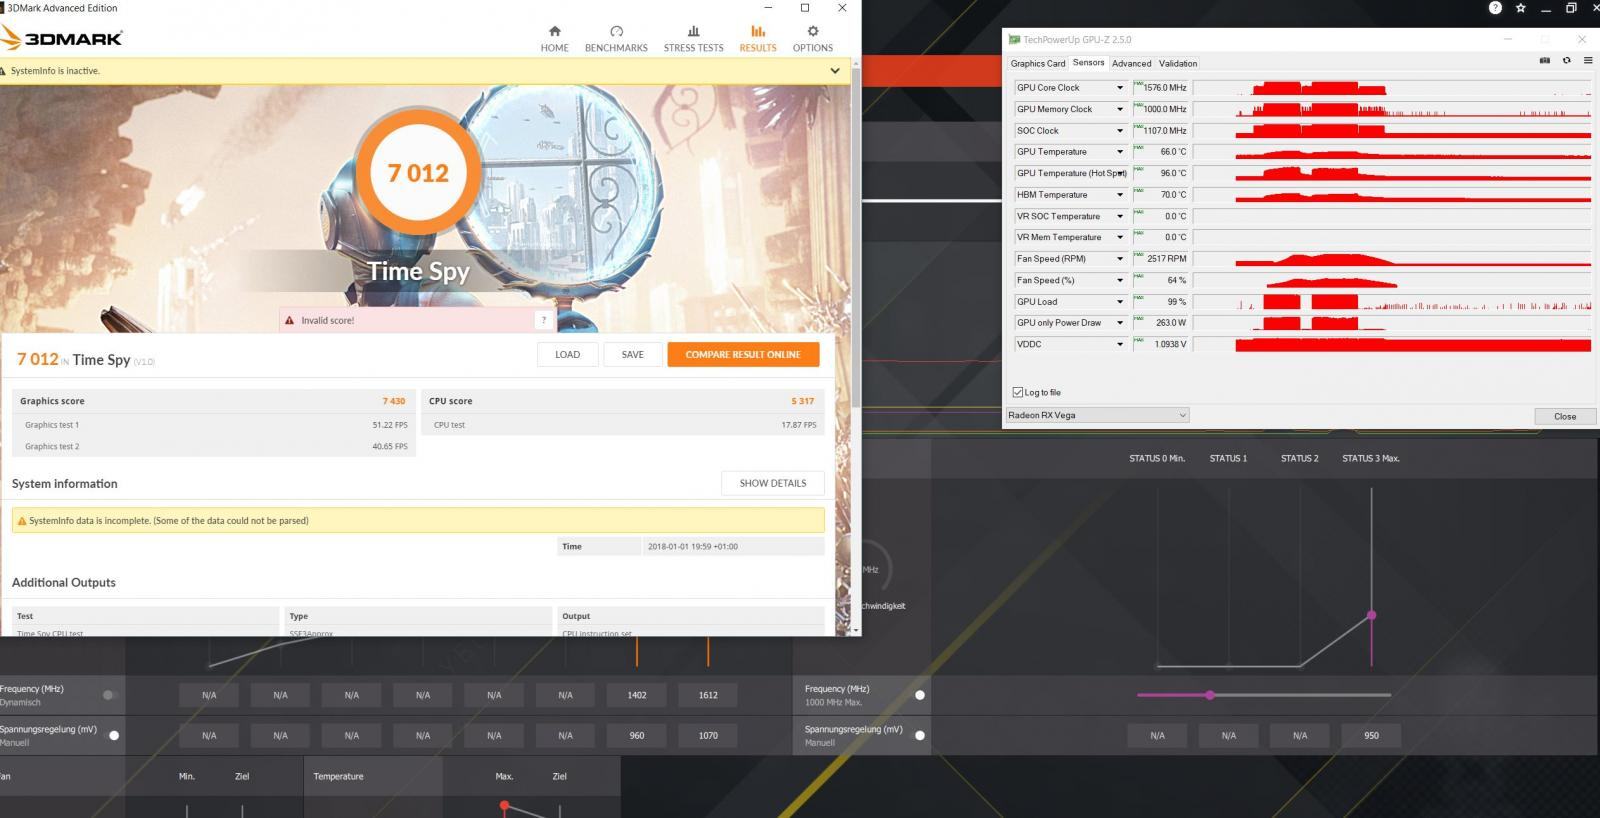Open GPU Temperature sensor dropdown
The height and width of the screenshot is (818, 1600).
[x=1120, y=152]
